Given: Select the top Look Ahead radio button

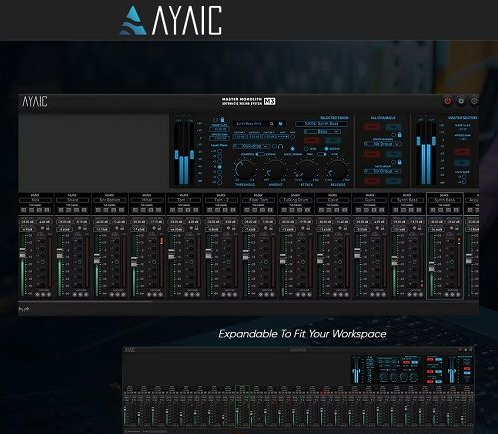Looking at the screenshot, I should tap(219, 151).
